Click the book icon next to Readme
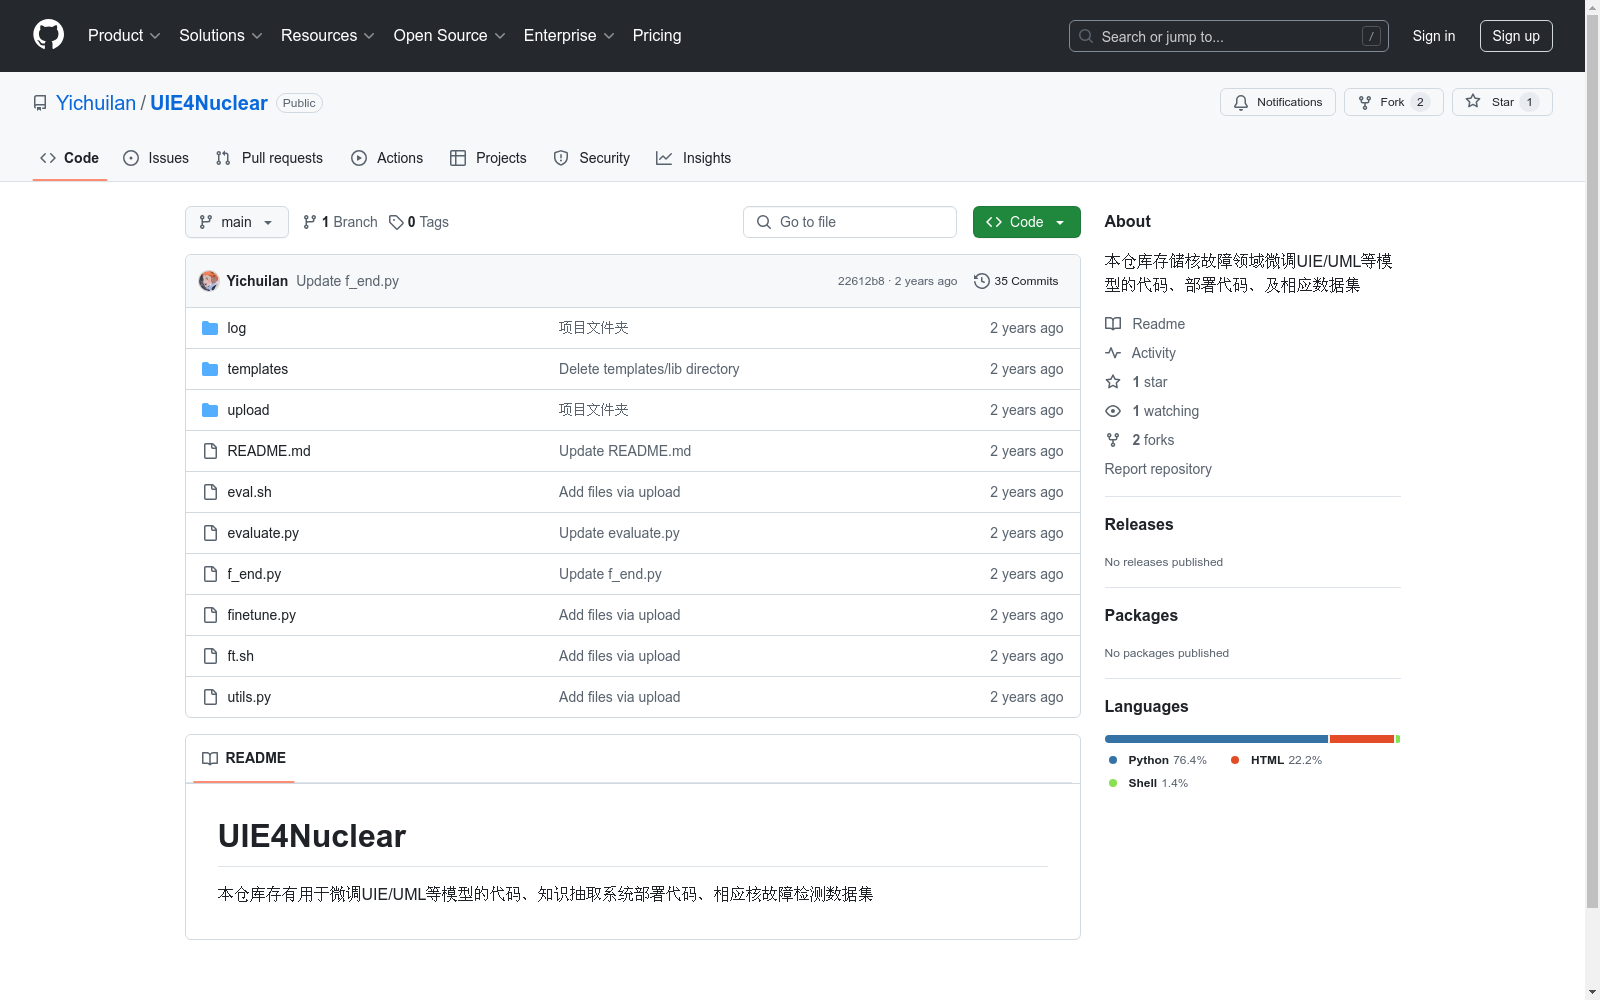The height and width of the screenshot is (1000, 1600). tap(1113, 324)
